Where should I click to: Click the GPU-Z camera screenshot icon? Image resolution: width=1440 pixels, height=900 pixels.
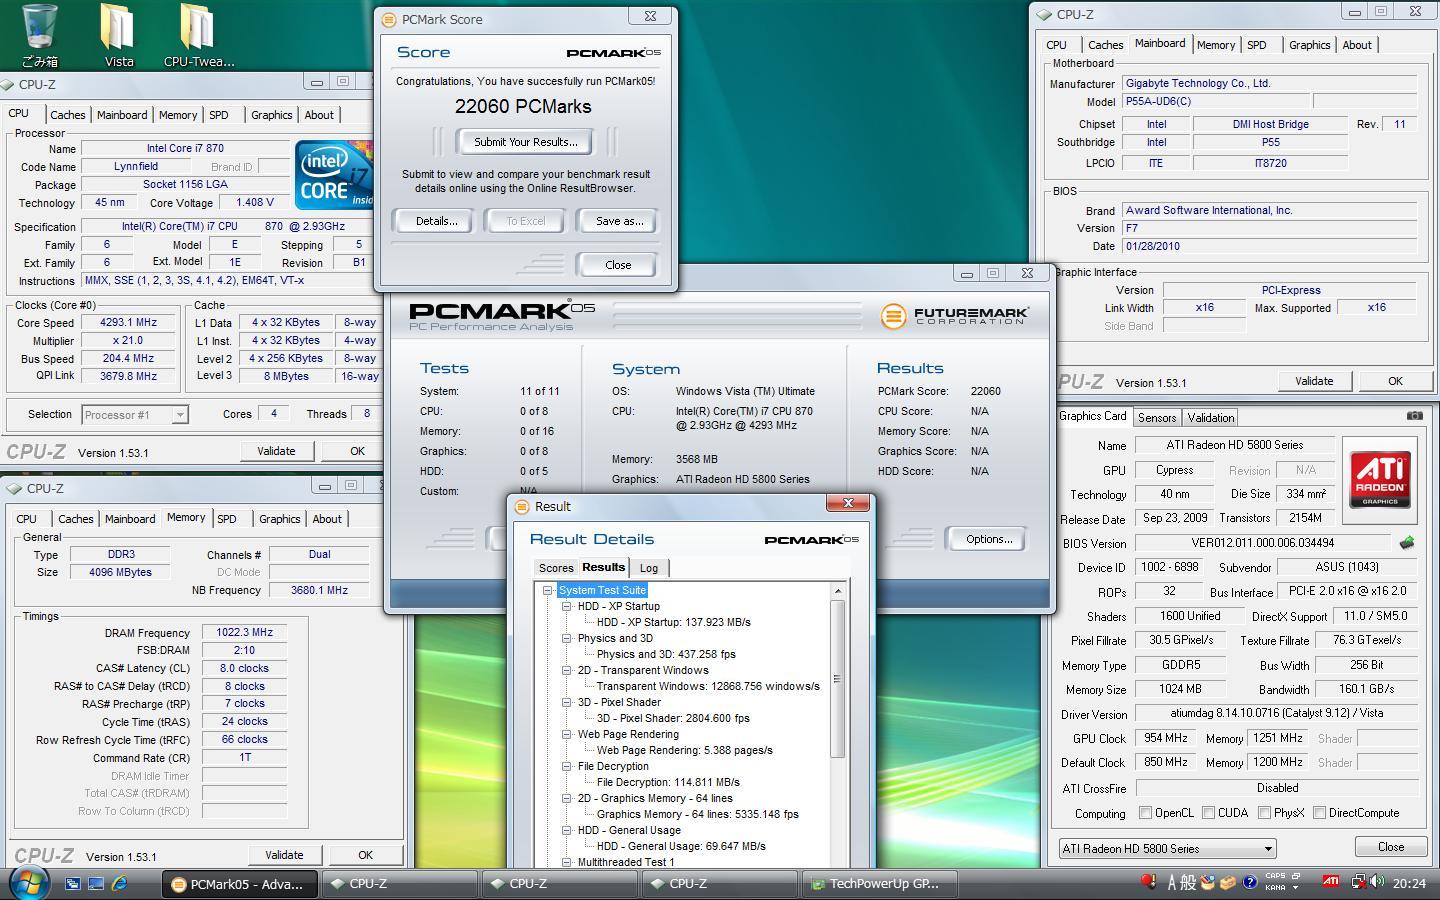[x=1414, y=415]
